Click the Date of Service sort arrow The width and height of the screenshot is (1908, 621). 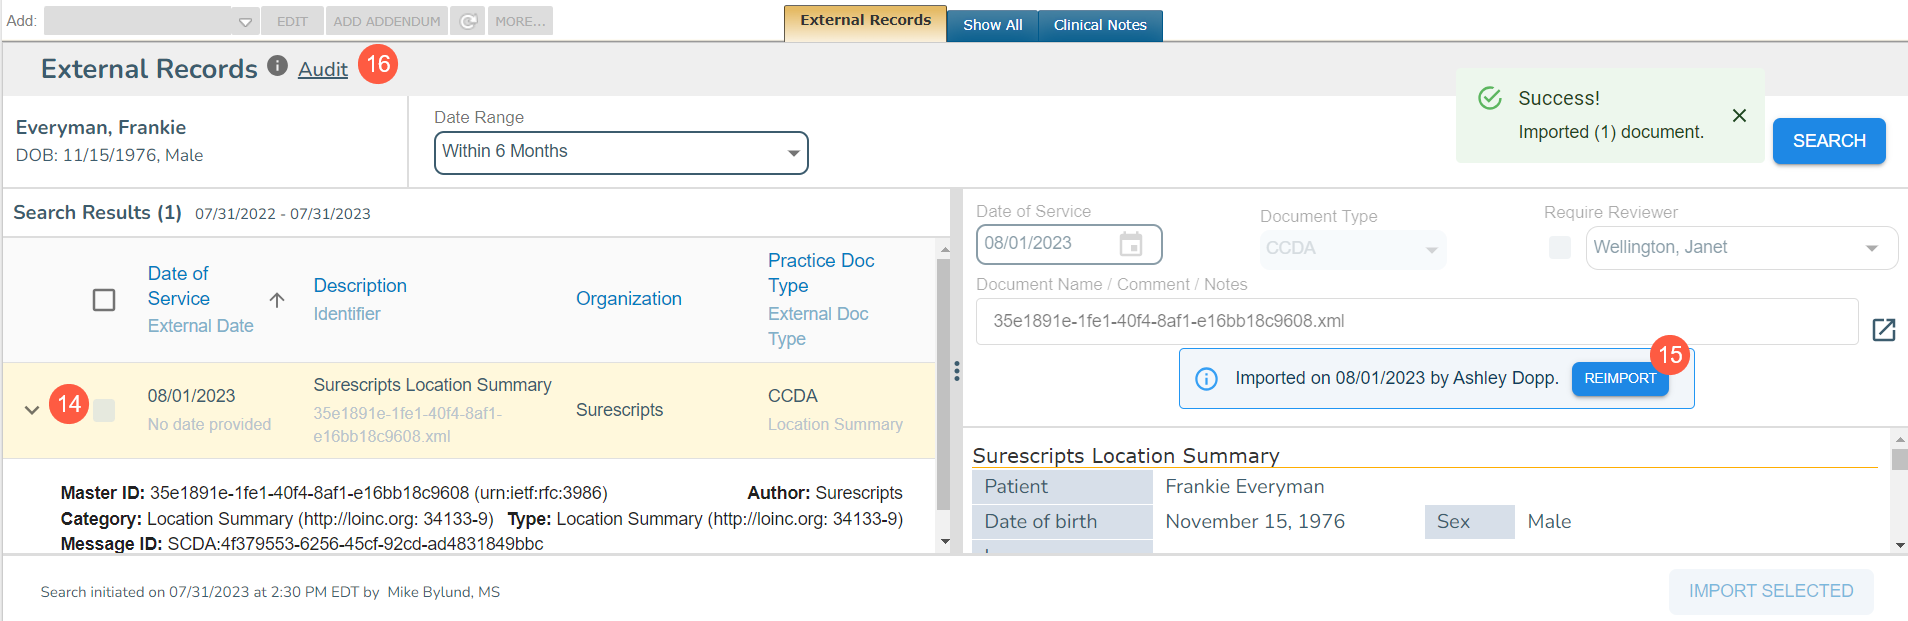coord(277,299)
